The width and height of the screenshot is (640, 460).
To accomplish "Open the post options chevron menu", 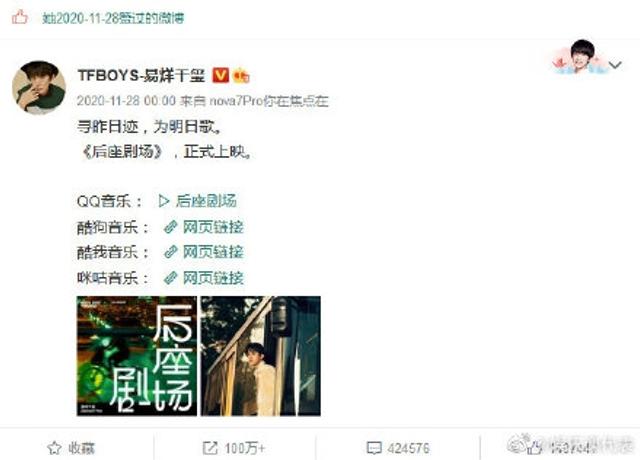I will click(615, 64).
